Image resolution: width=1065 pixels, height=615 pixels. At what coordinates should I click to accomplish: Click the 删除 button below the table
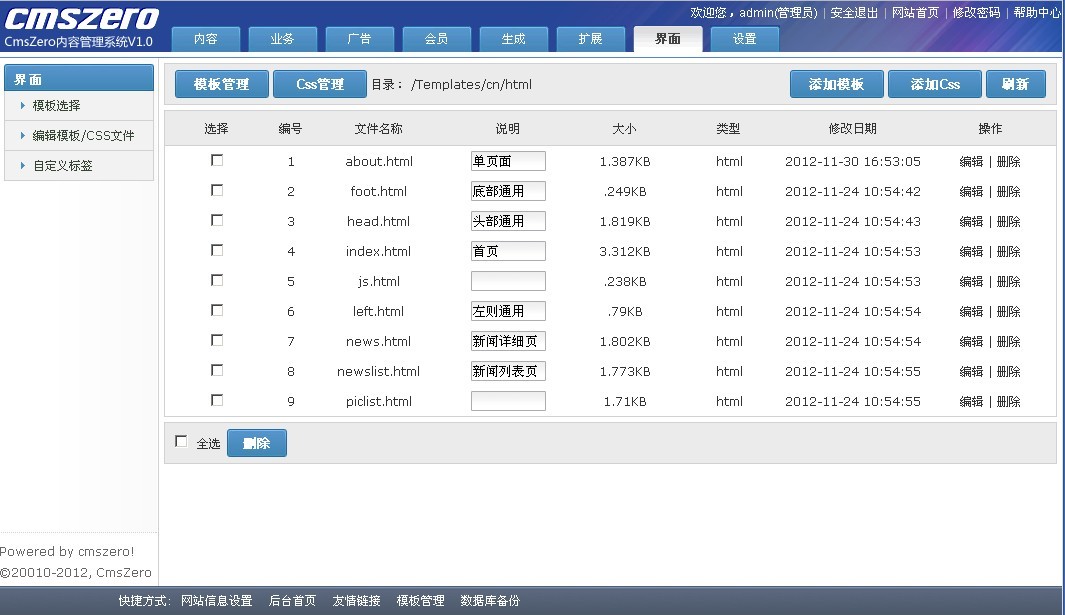(257, 443)
